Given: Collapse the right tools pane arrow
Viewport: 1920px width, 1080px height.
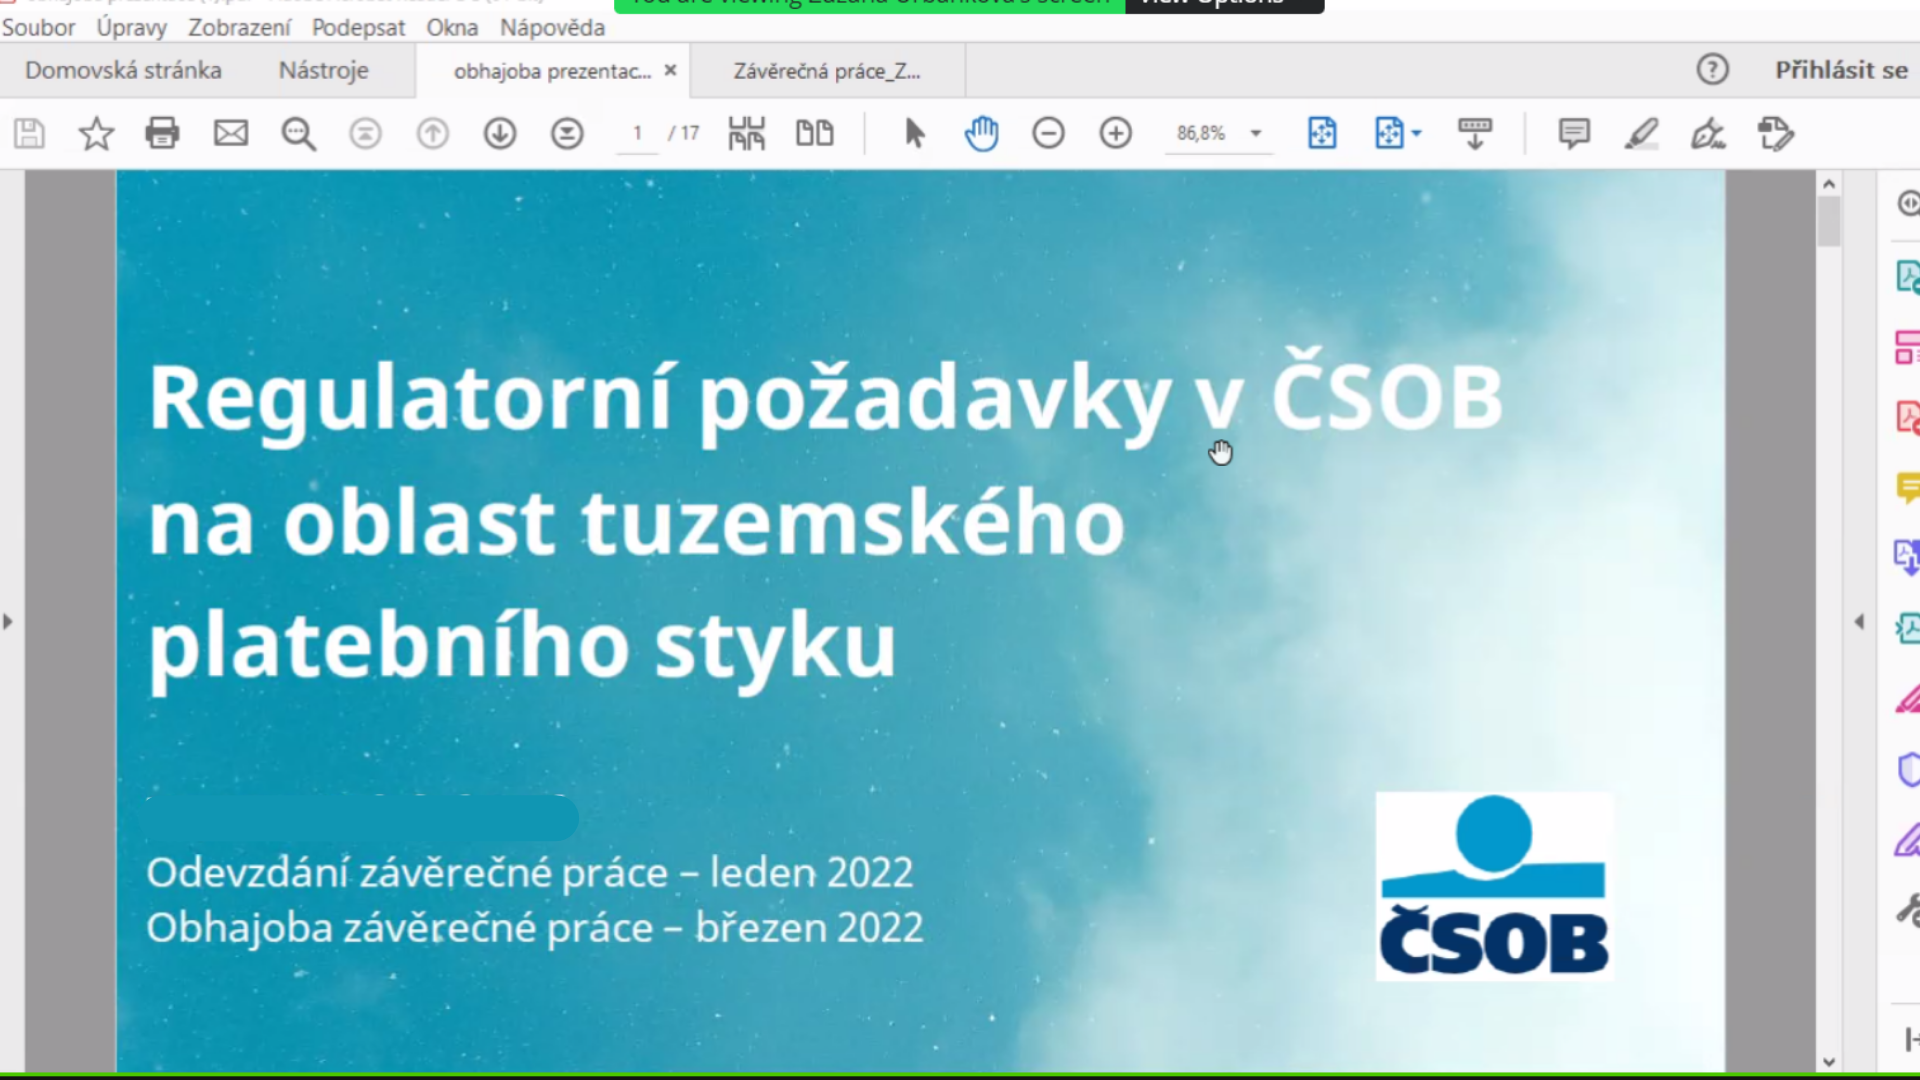Looking at the screenshot, I should [x=1859, y=622].
